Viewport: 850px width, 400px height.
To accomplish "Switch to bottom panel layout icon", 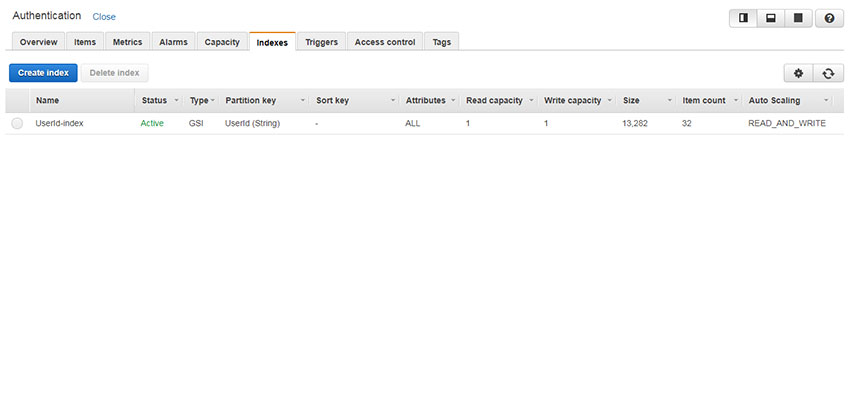I will click(770, 18).
